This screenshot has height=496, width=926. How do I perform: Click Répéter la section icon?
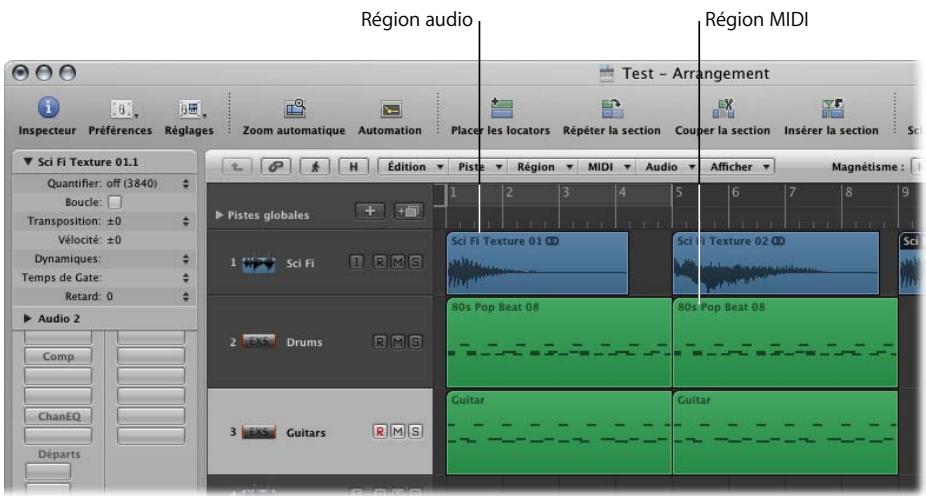coord(612,109)
